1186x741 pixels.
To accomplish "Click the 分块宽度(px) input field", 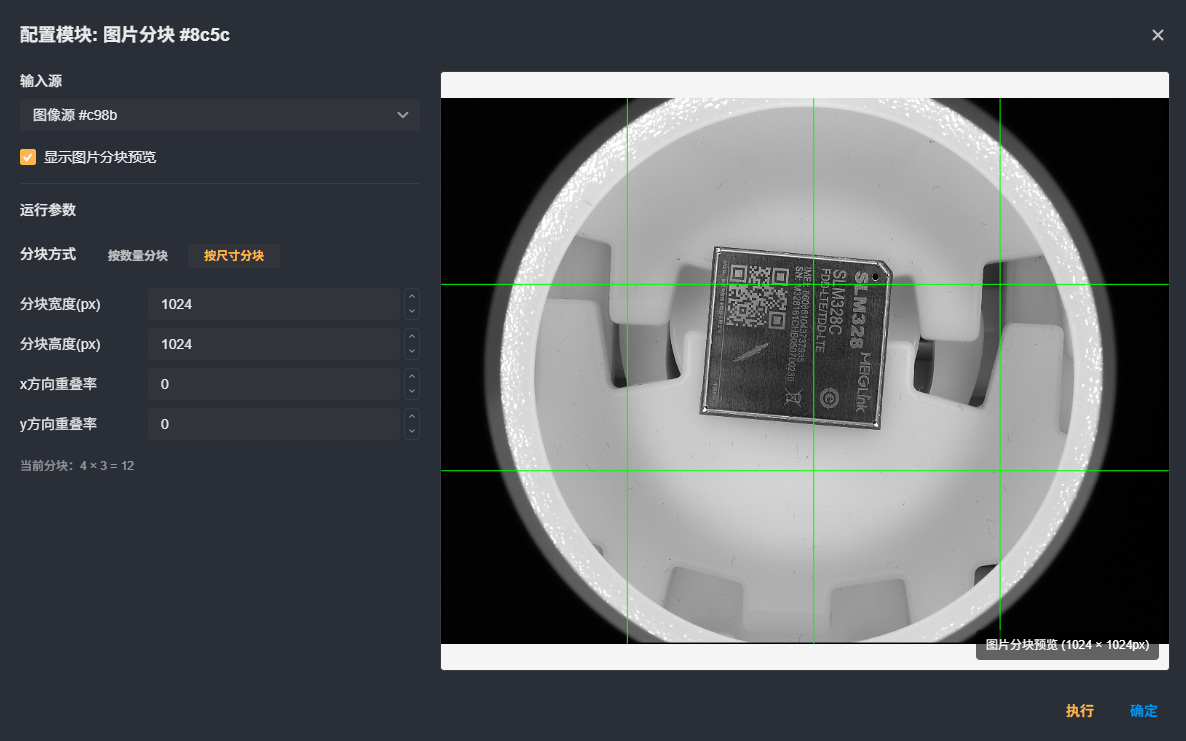I will [274, 304].
